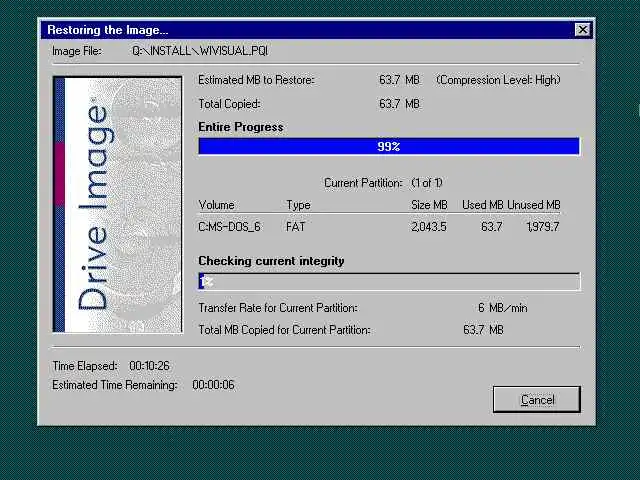
Task: Select the C:MS-DOS_6 volume entry
Action: 229,227
